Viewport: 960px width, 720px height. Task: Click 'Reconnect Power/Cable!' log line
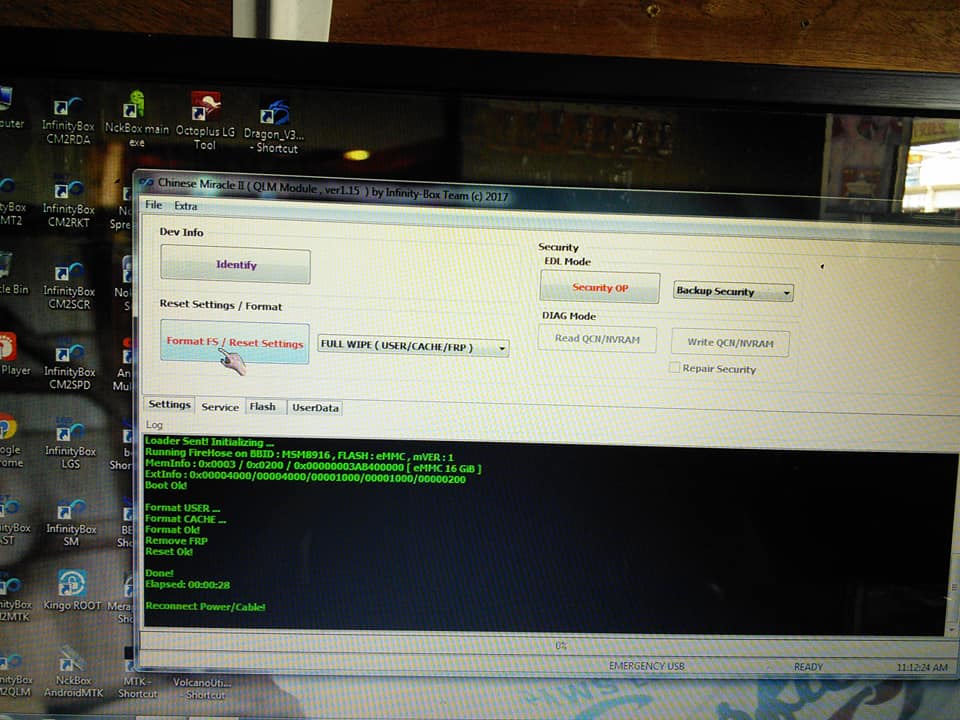click(x=205, y=607)
